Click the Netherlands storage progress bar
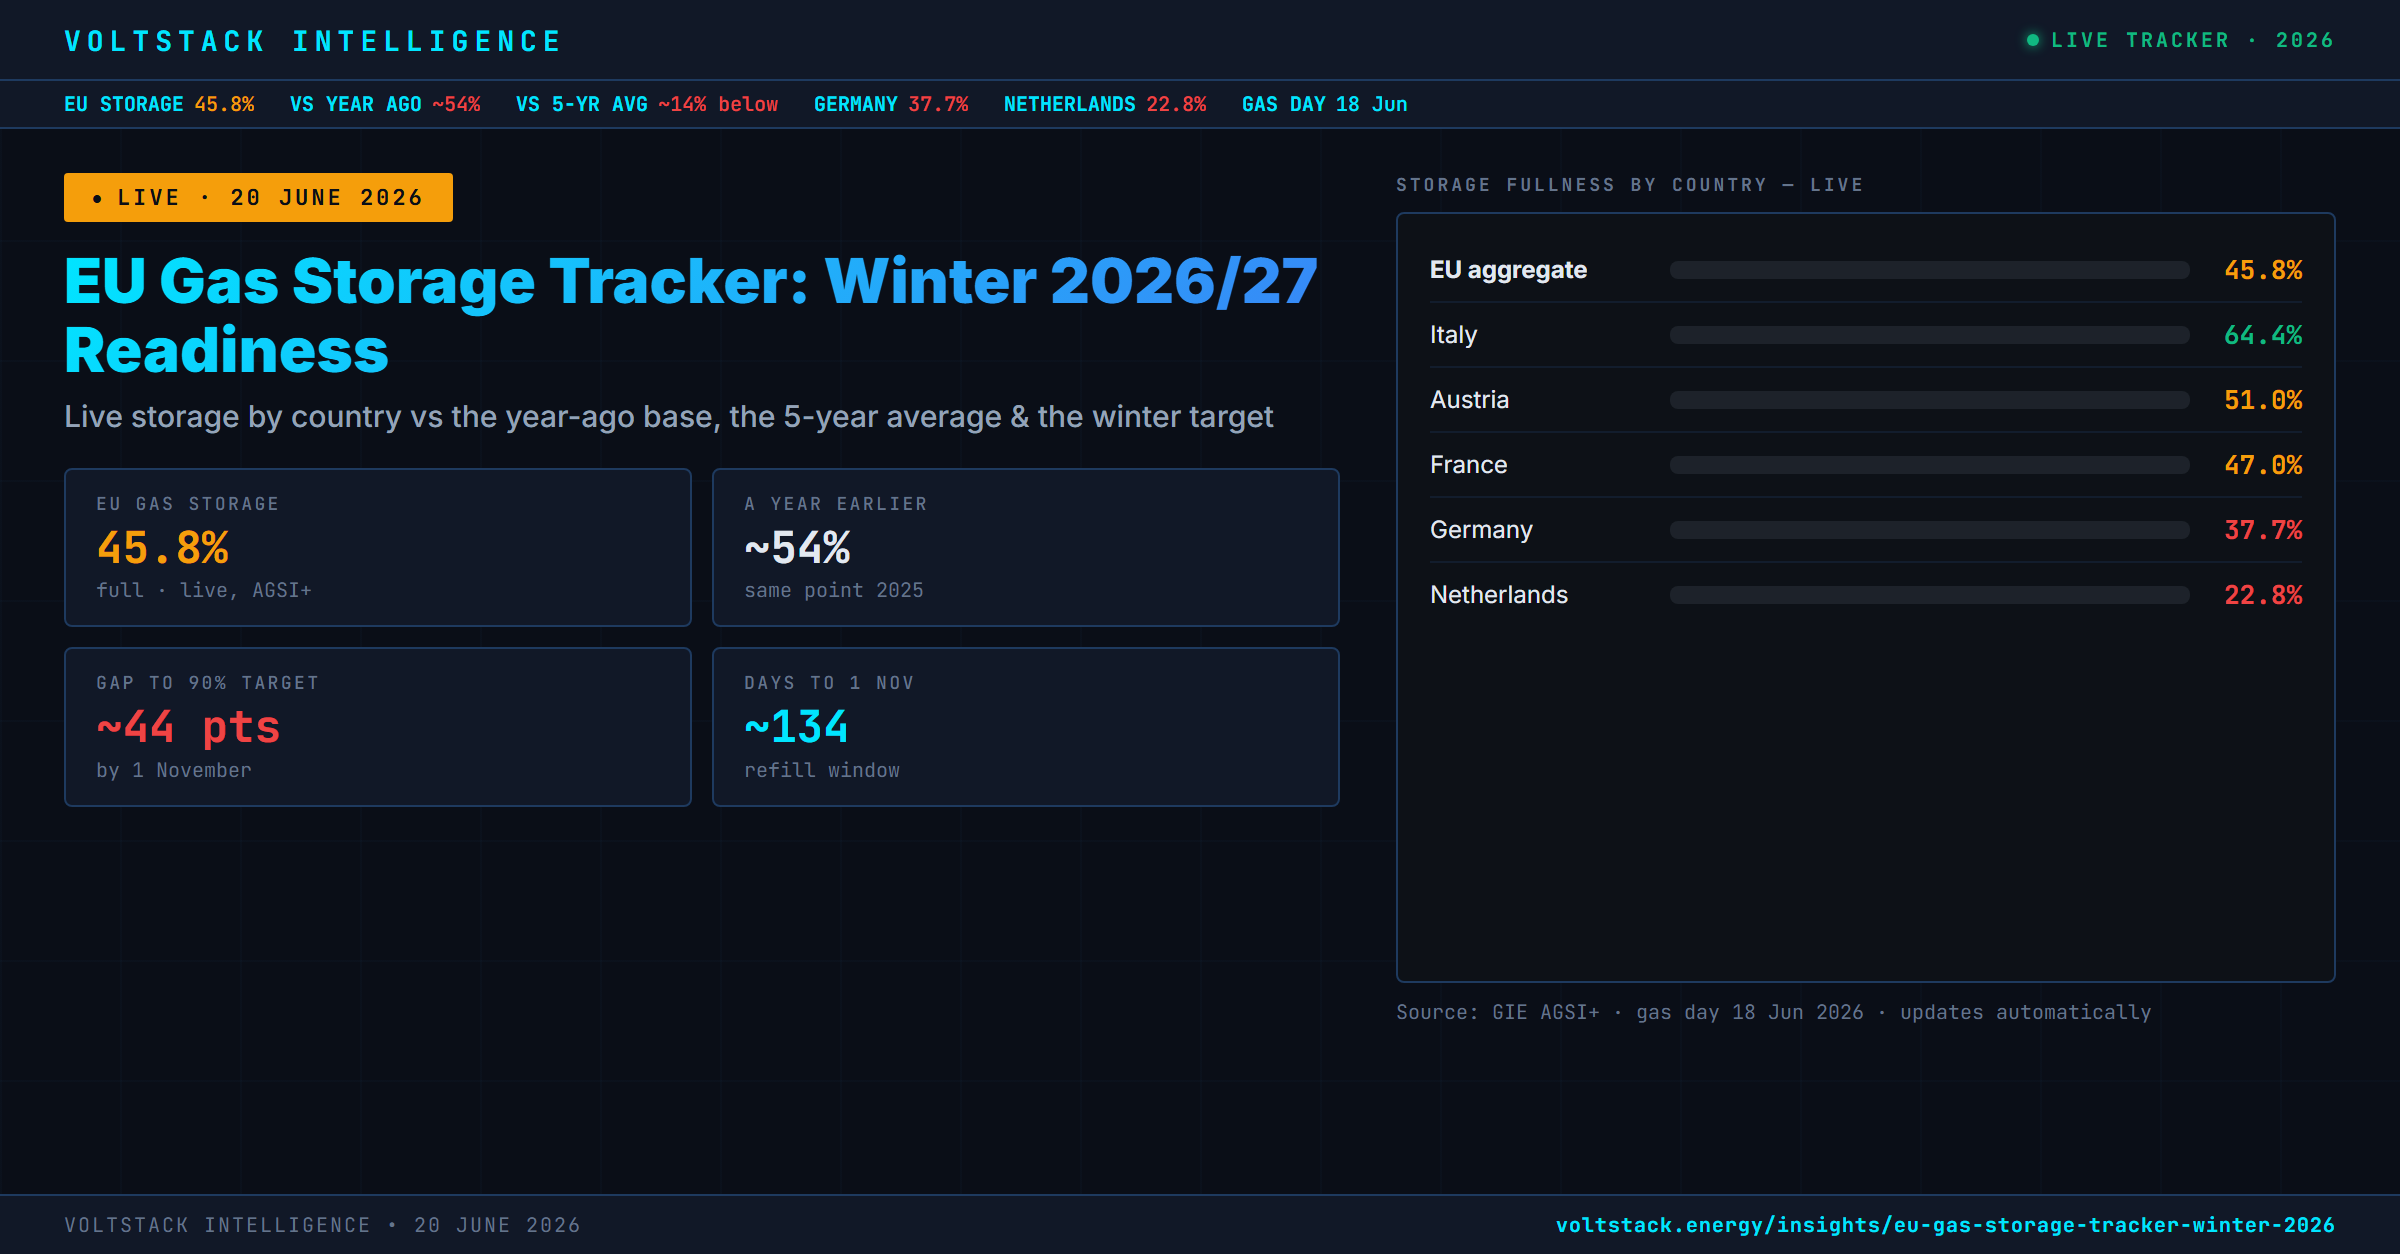2400x1254 pixels. coord(1930,595)
